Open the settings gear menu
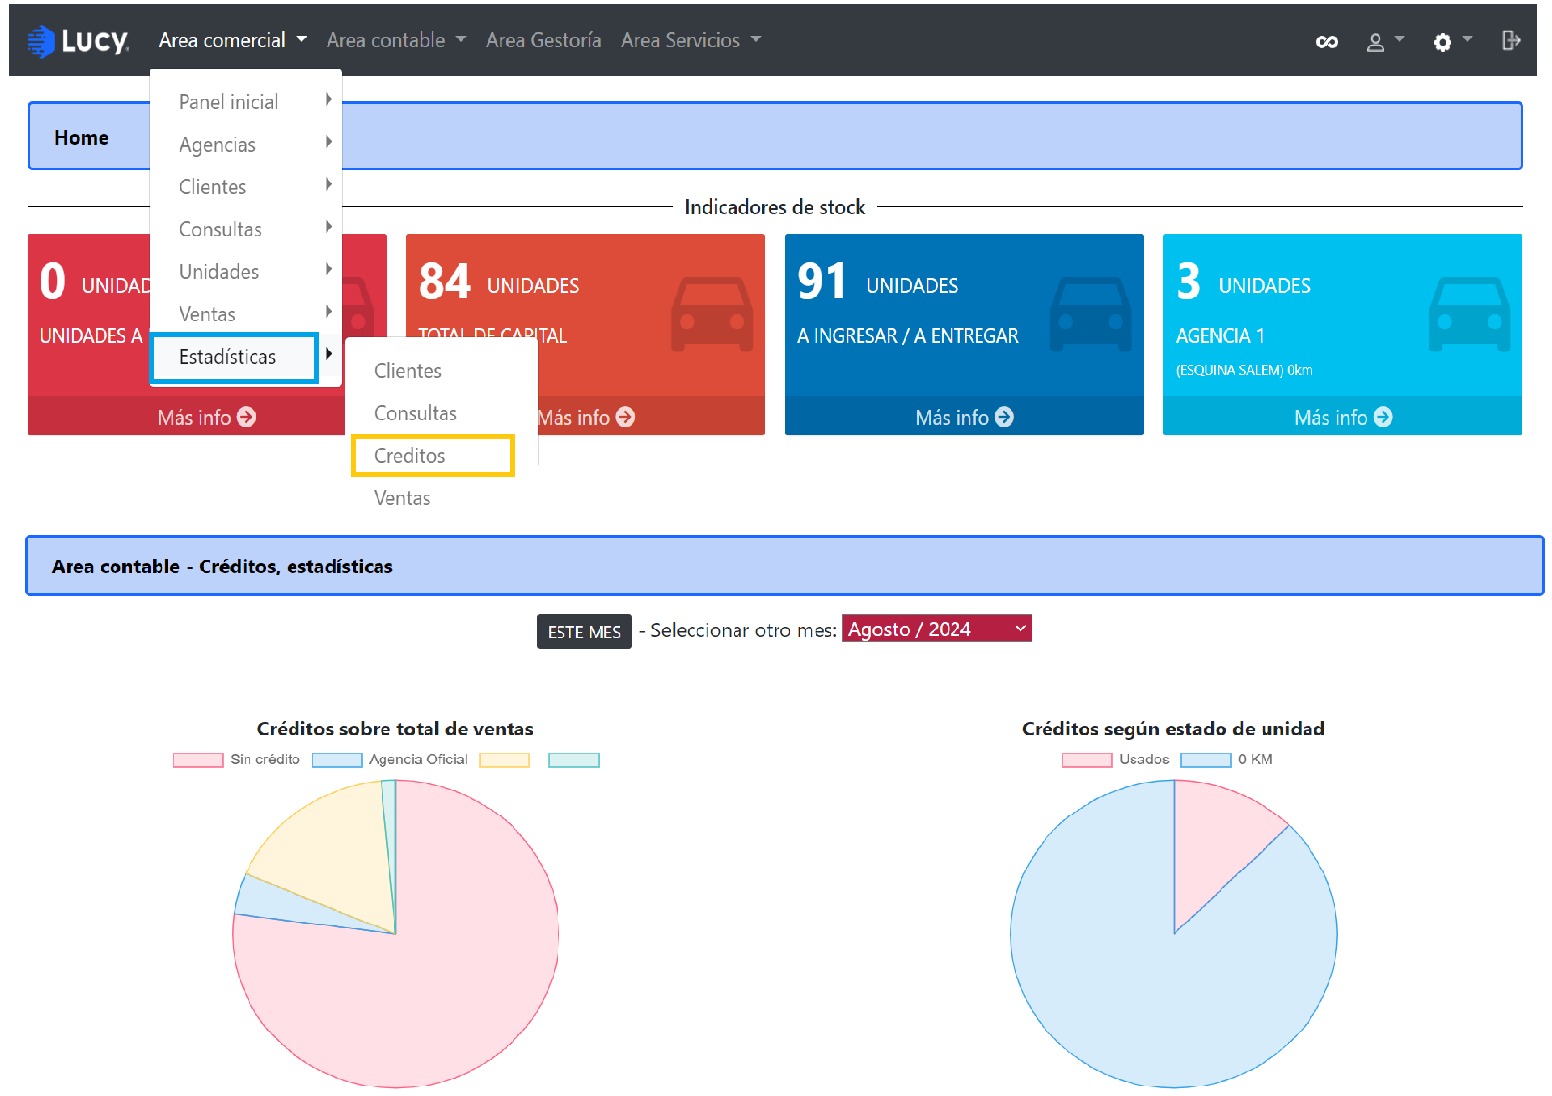This screenshot has height=1096, width=1552. [x=1451, y=41]
